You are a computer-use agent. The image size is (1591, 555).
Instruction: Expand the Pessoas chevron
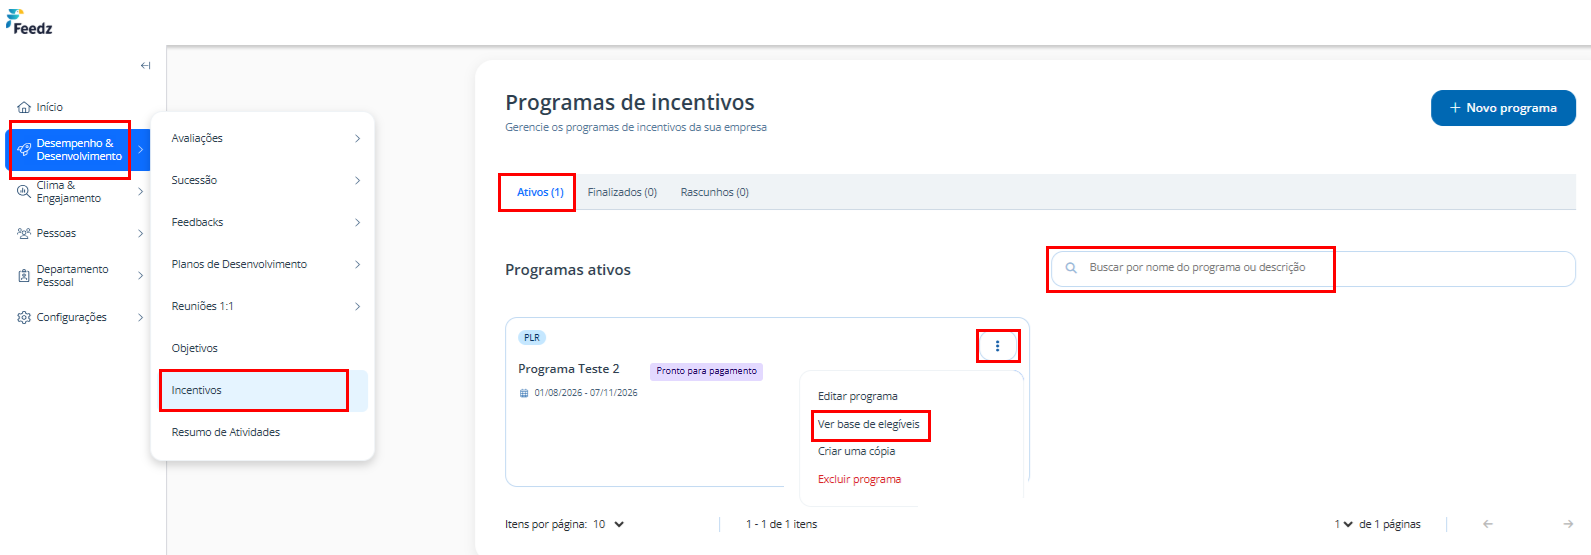click(141, 233)
